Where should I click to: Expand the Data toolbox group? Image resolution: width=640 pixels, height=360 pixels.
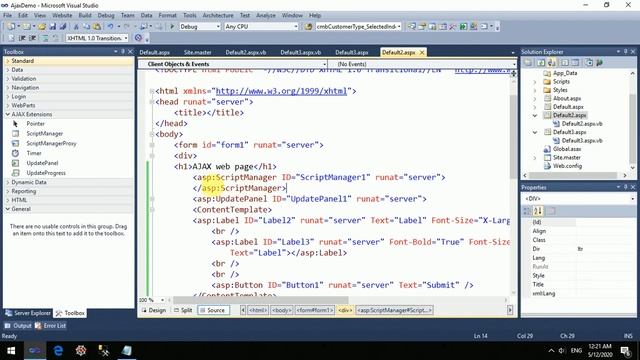[8, 70]
